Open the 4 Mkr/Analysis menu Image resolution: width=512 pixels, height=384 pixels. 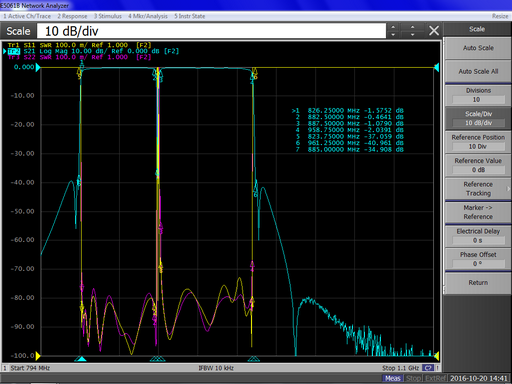tap(148, 16)
